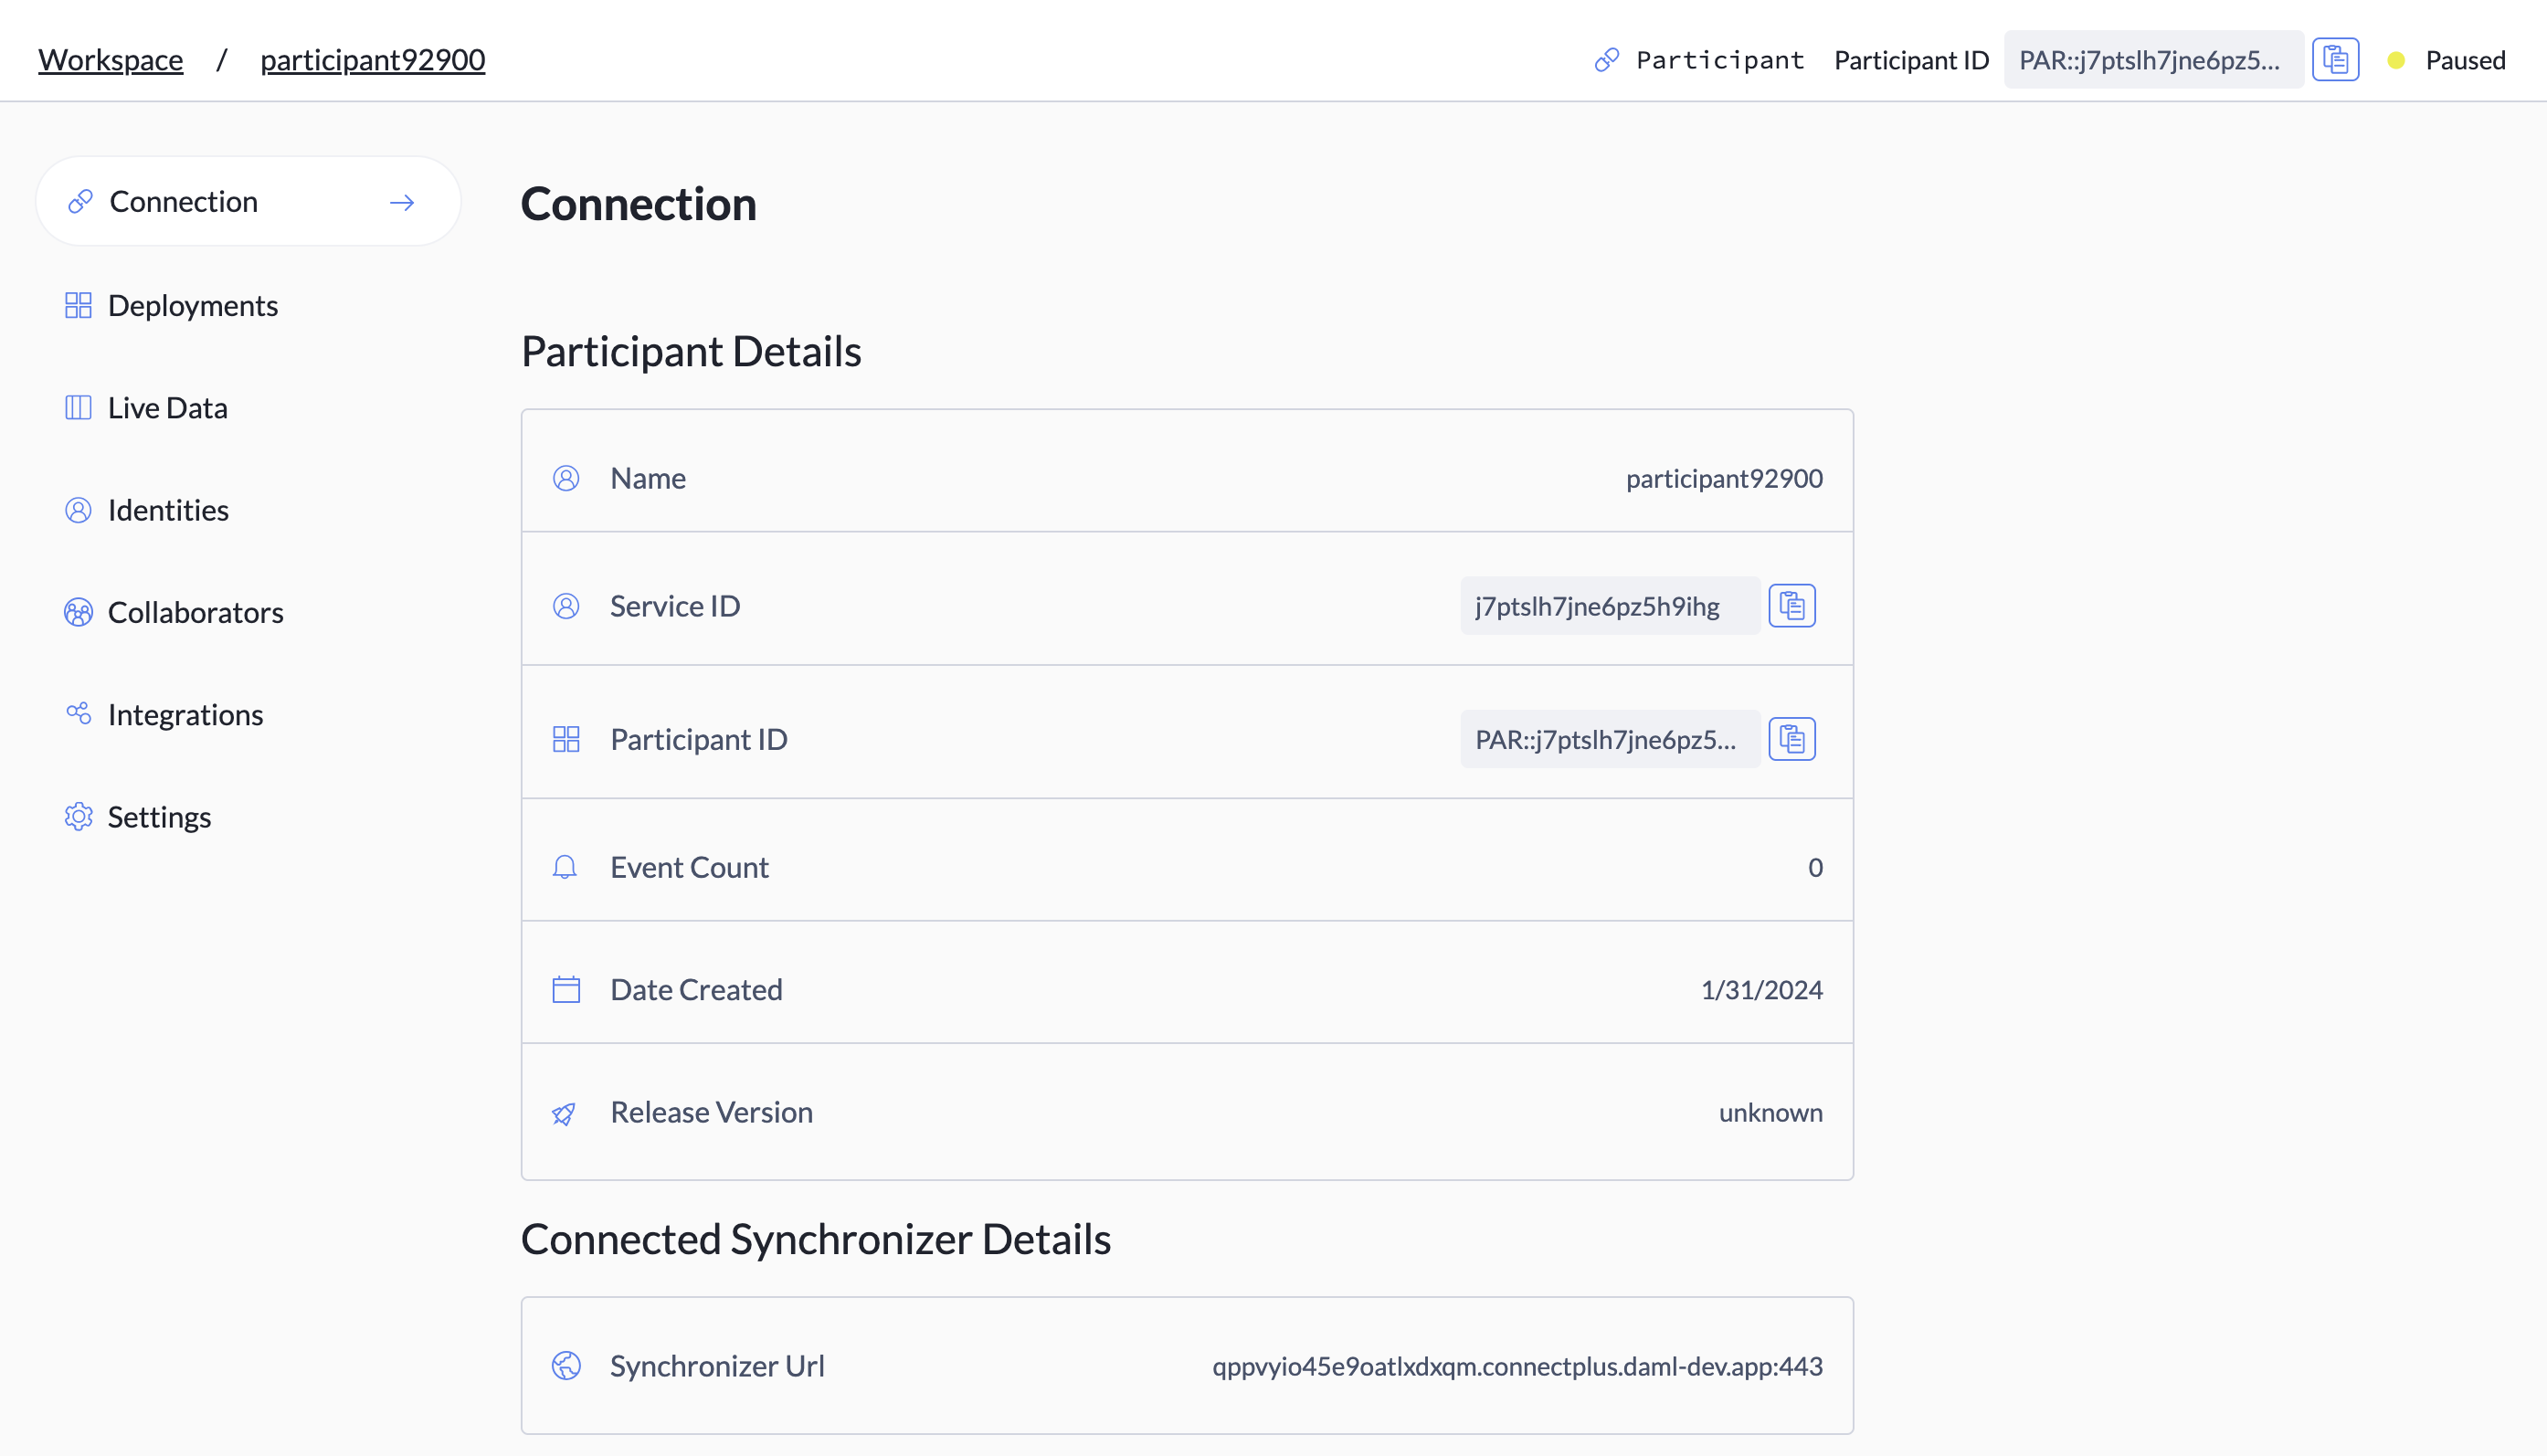Click the header Participant ID field
This screenshot has height=1456, width=2547.
(2152, 60)
